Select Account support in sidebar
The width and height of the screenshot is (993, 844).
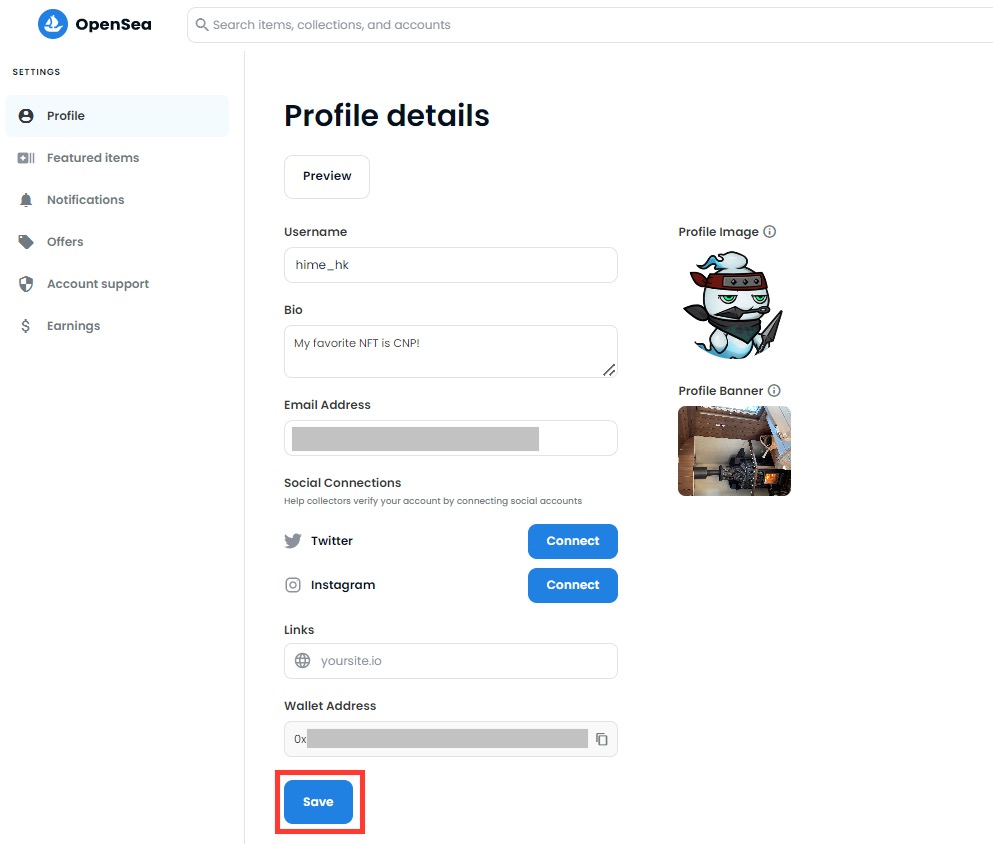click(97, 284)
